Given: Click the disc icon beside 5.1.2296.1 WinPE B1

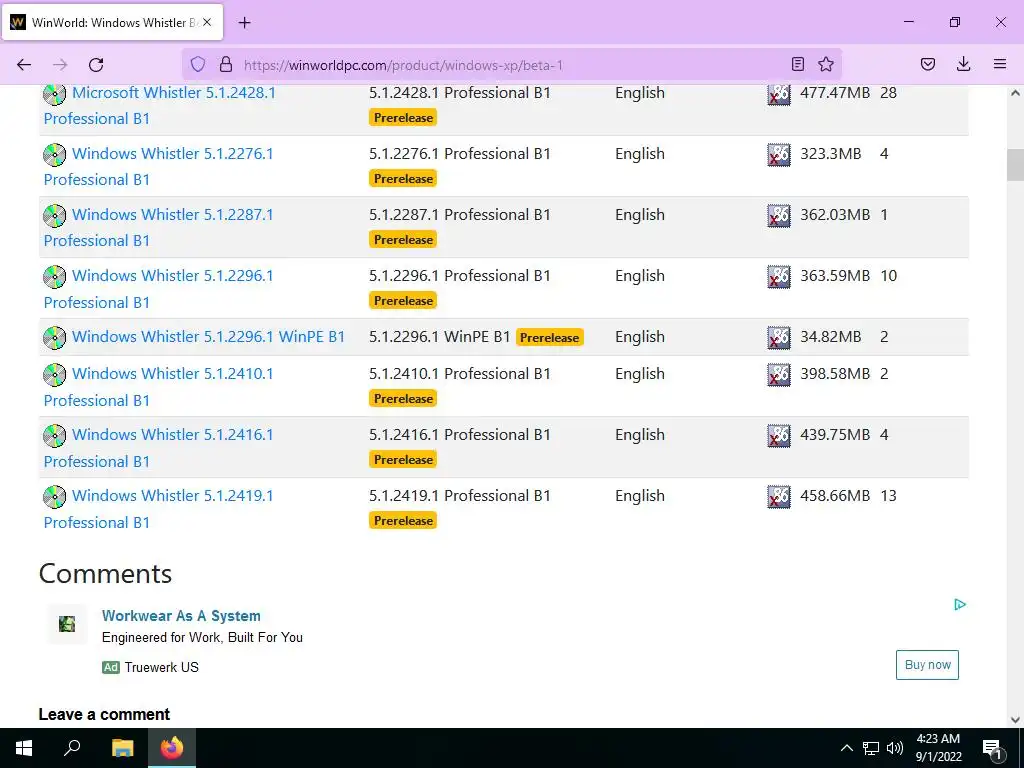Looking at the screenshot, I should (54, 338).
